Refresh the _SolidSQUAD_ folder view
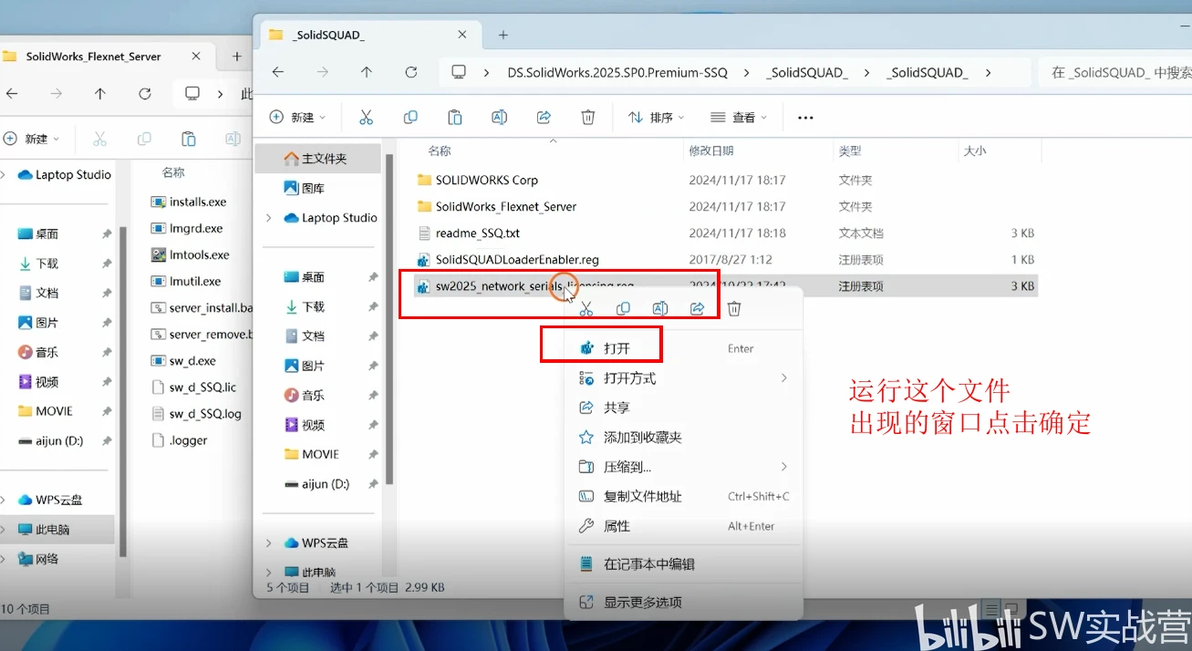 (411, 72)
